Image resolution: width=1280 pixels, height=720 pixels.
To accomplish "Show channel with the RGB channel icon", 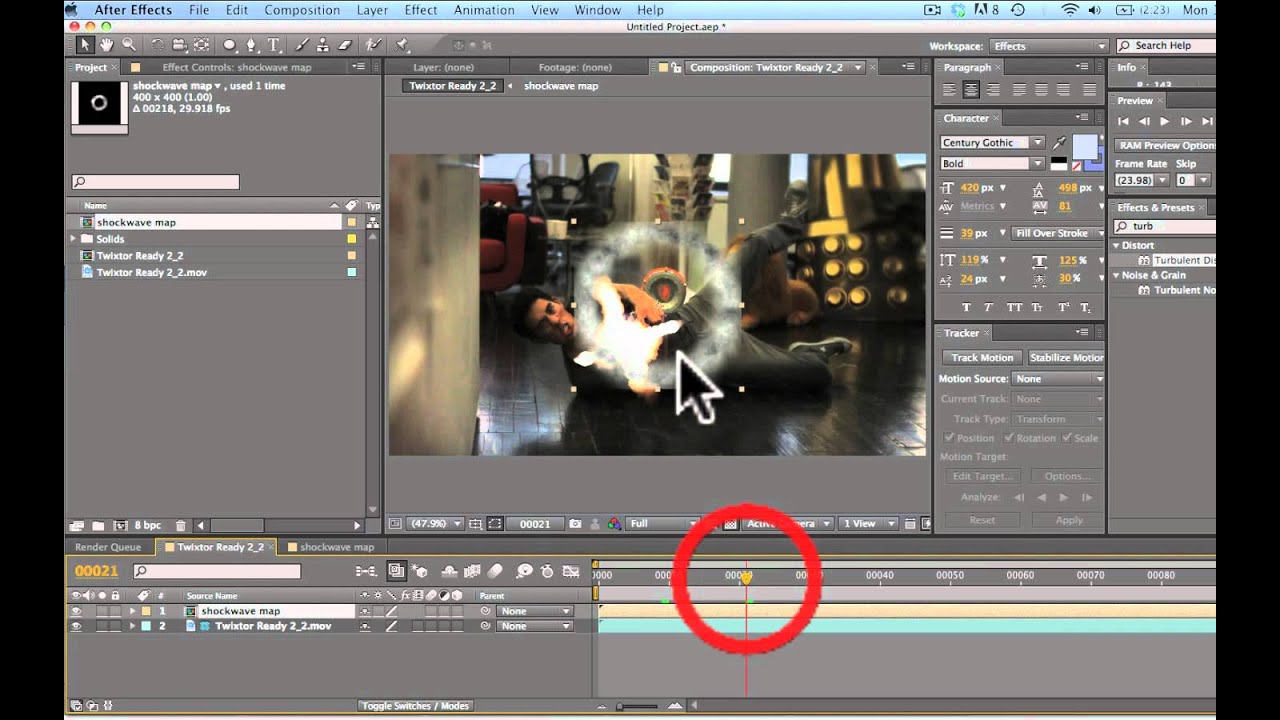I will (x=614, y=523).
